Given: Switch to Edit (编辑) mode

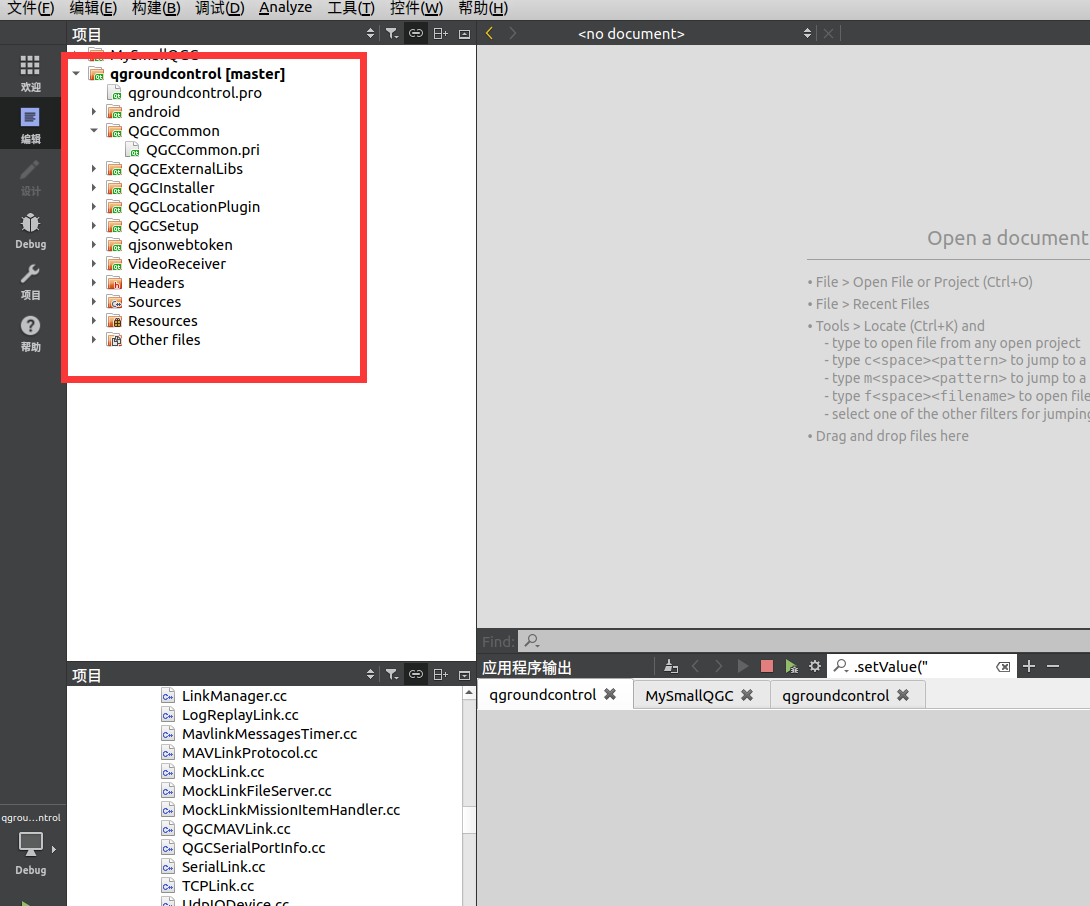Looking at the screenshot, I should (x=30, y=125).
